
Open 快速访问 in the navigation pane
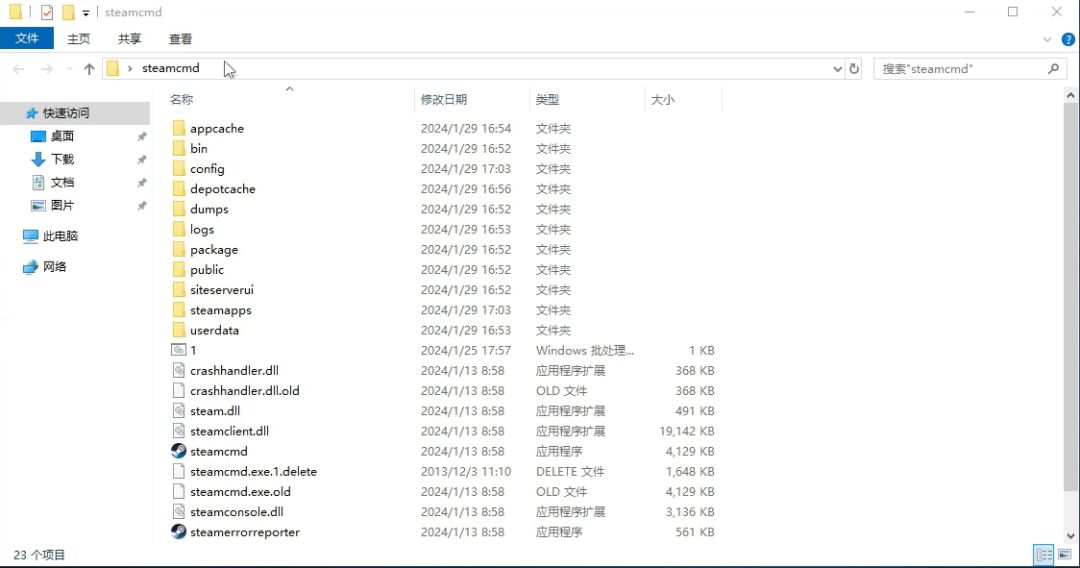click(66, 113)
